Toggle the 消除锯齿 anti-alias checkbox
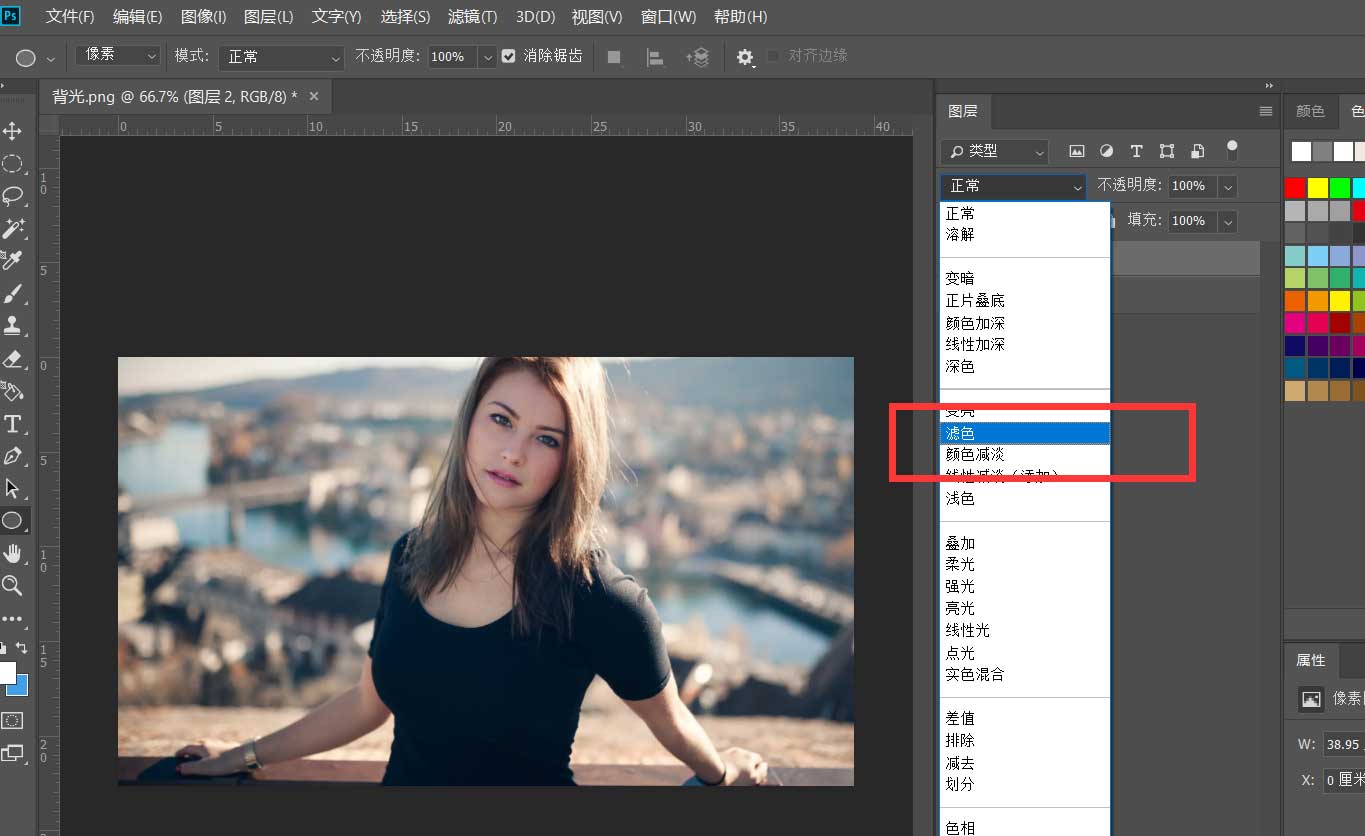This screenshot has width=1365, height=836. 509,56
